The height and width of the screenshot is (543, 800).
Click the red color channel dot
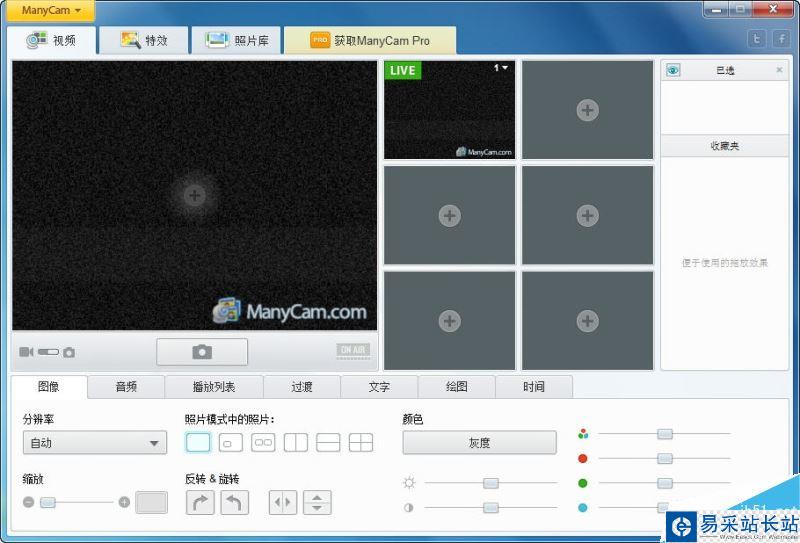(583, 458)
